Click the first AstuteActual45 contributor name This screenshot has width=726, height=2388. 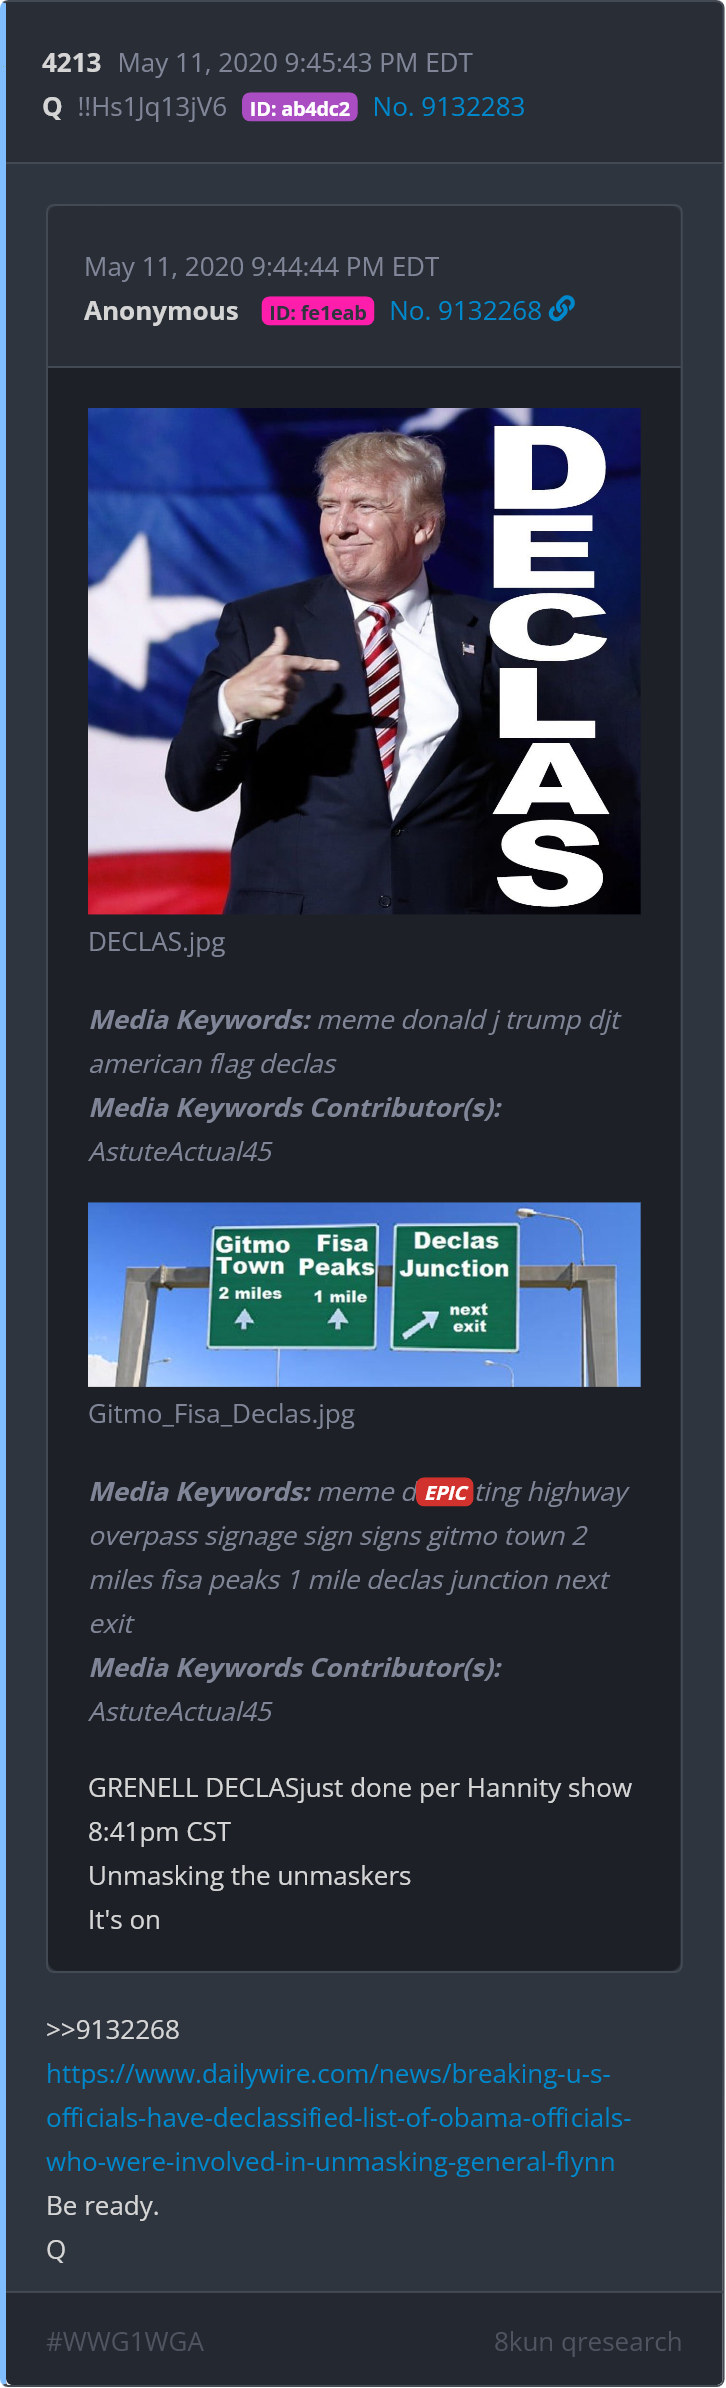coord(181,1152)
